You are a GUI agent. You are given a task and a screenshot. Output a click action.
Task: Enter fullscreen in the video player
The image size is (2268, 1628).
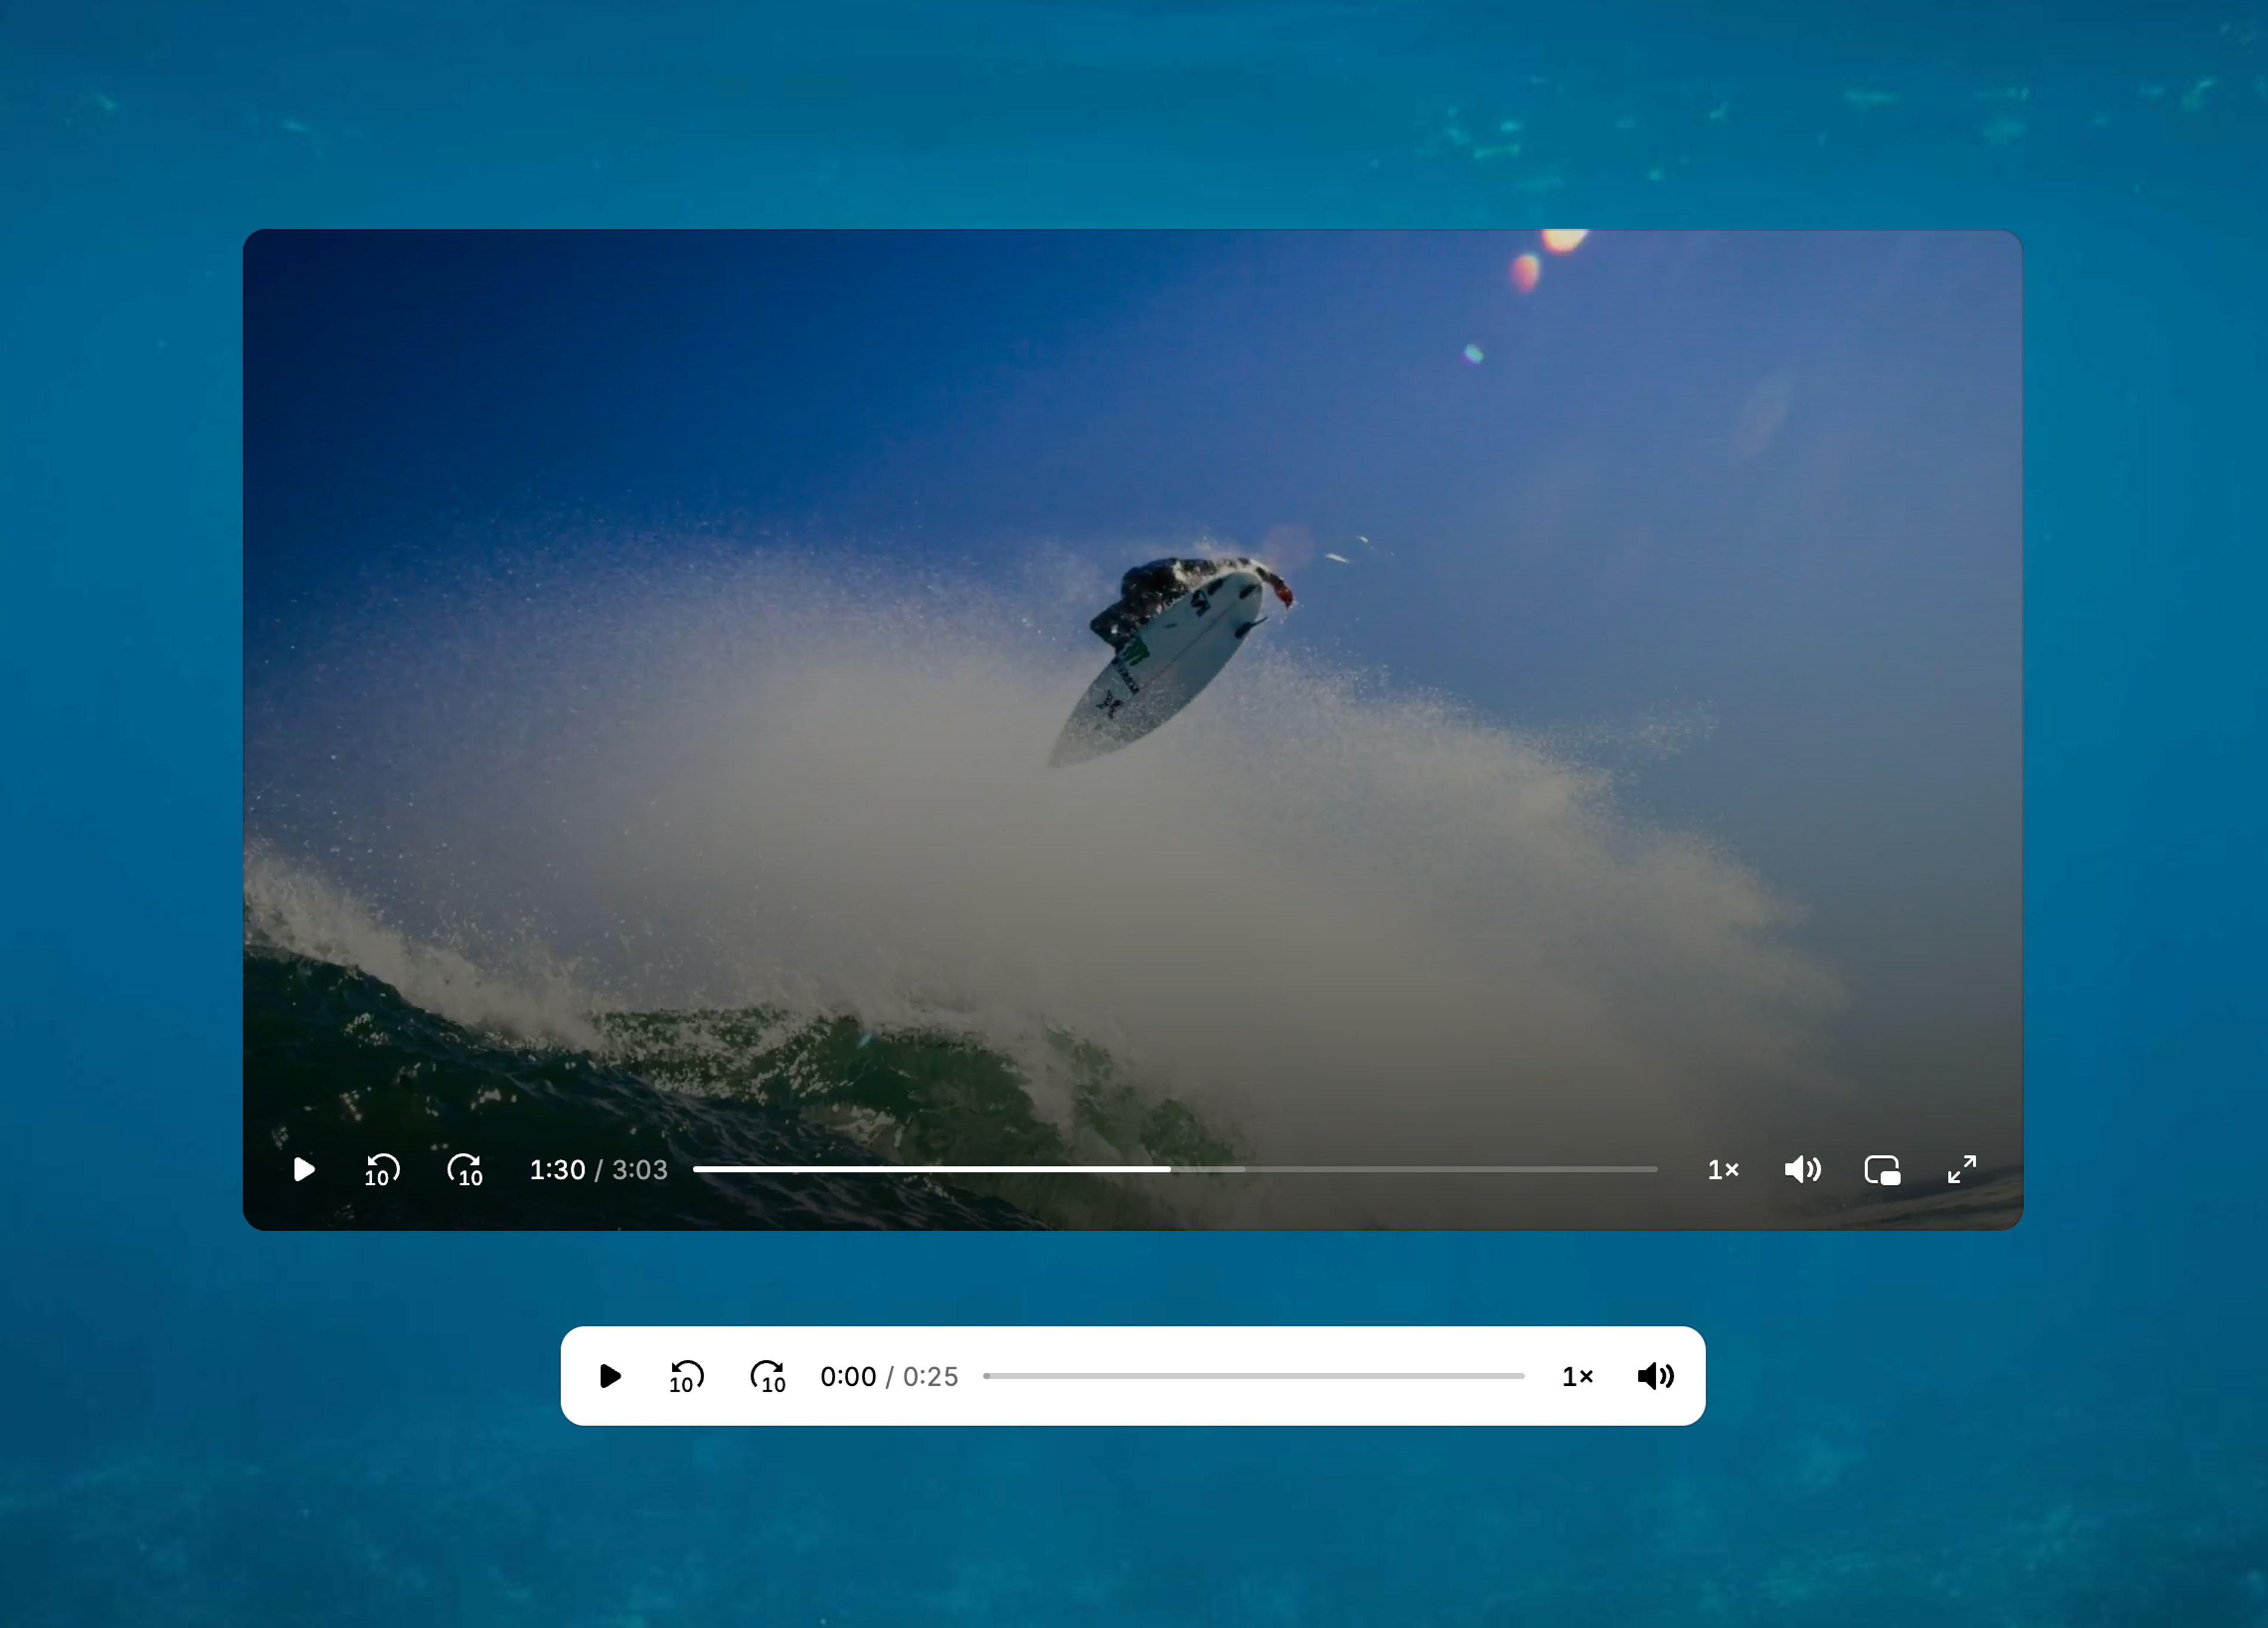click(x=1962, y=1169)
